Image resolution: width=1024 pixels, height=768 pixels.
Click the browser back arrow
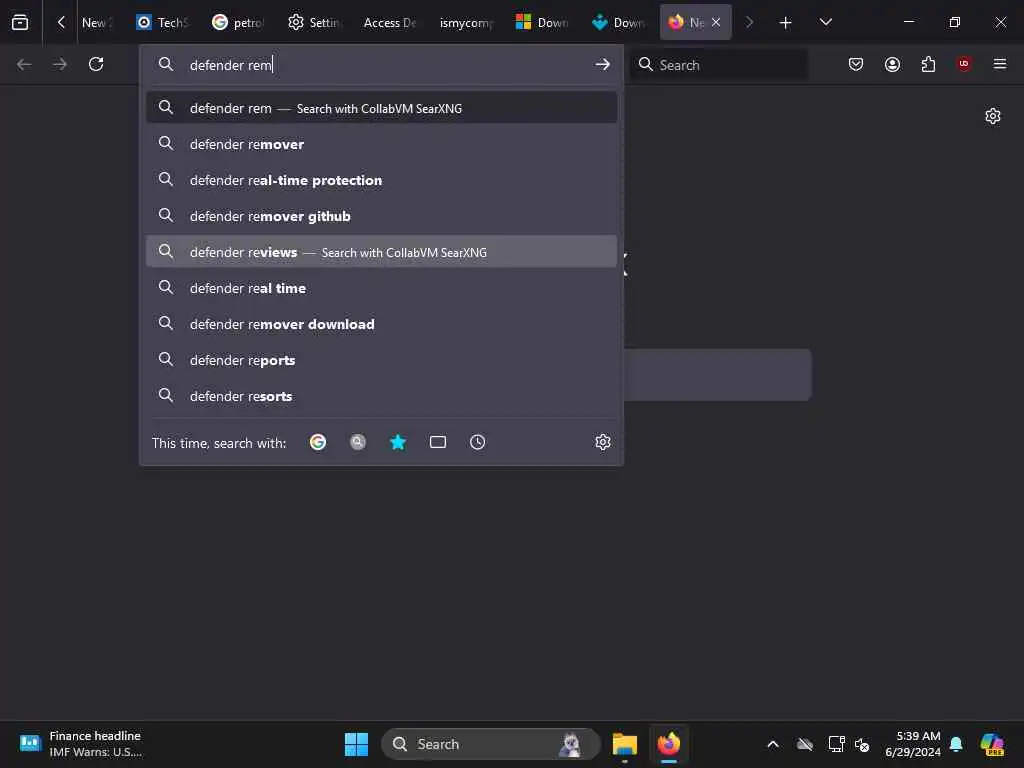point(24,64)
